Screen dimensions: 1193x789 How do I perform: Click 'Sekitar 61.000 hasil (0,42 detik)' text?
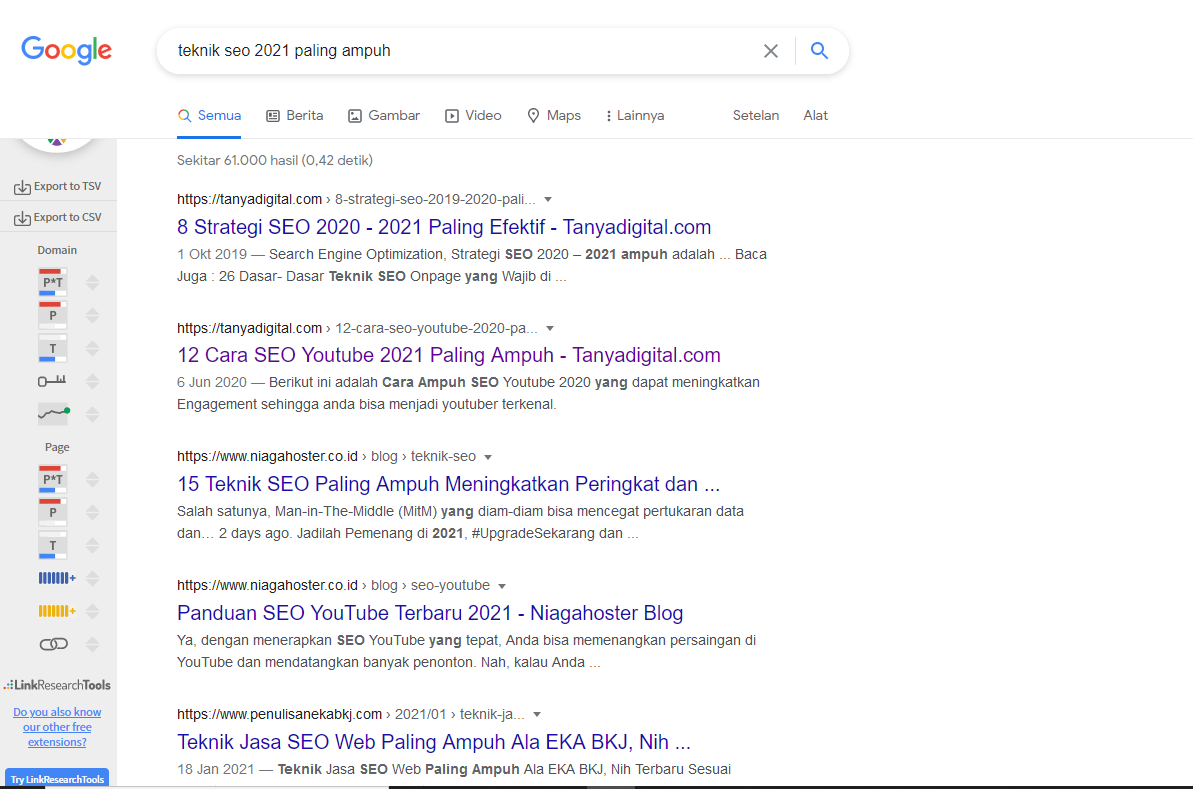275,161
